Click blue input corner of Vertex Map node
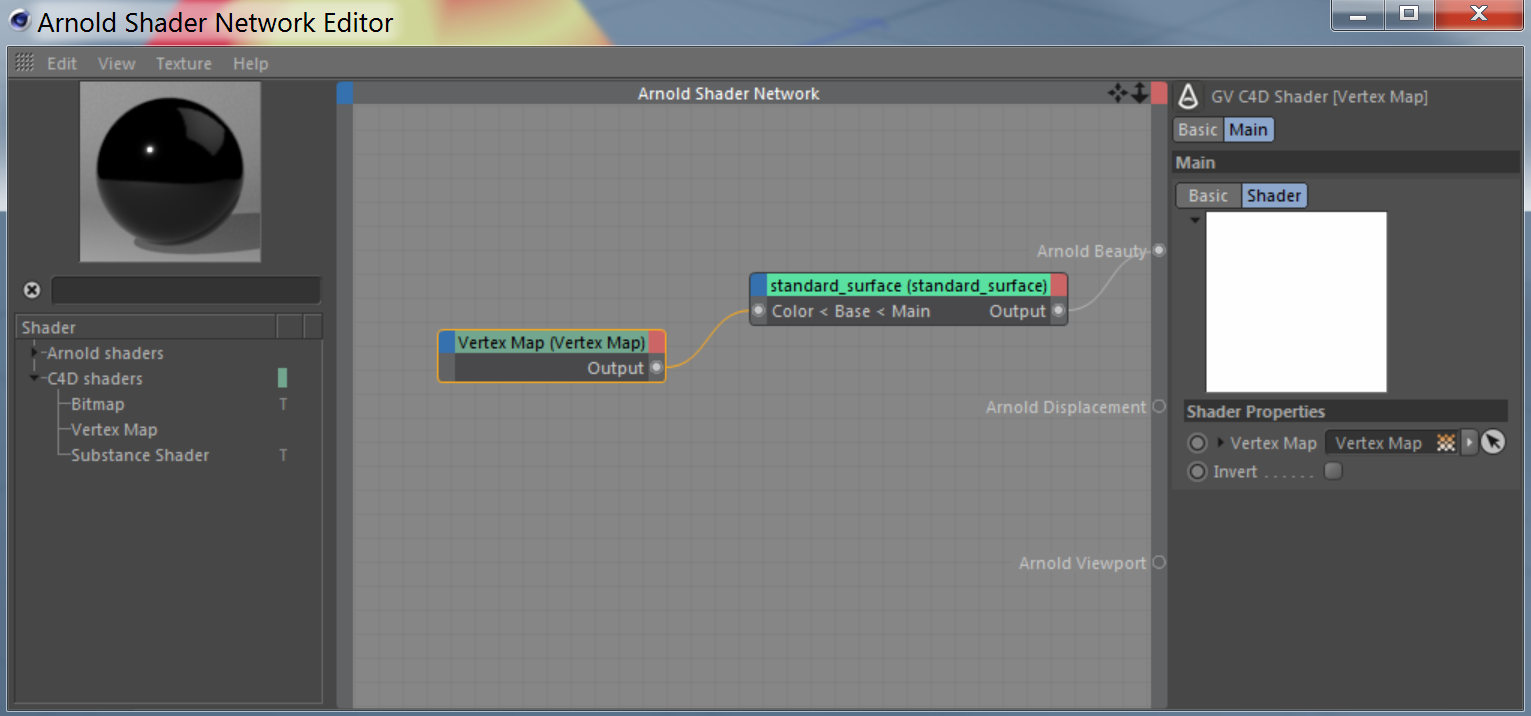The height and width of the screenshot is (716, 1531). pyautogui.click(x=447, y=343)
